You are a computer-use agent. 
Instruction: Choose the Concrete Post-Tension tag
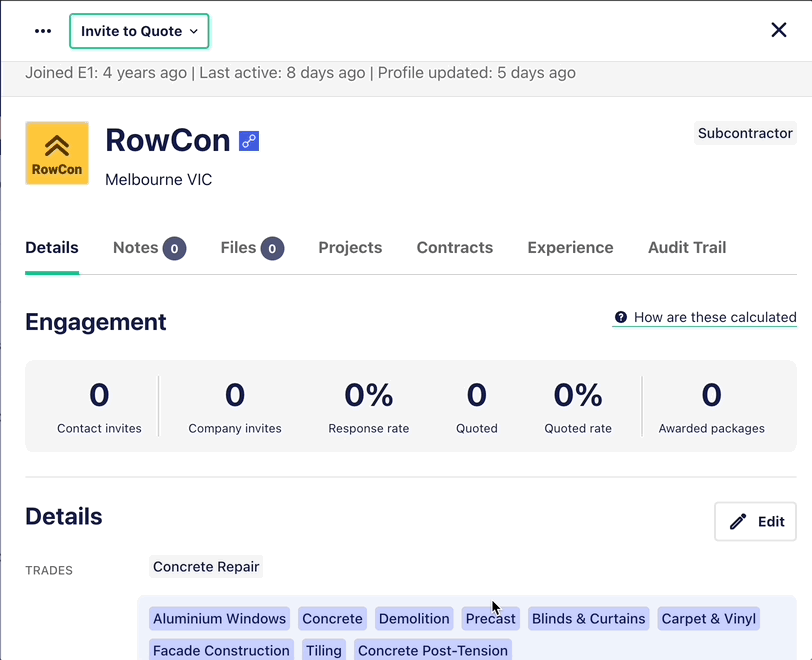coord(432,651)
